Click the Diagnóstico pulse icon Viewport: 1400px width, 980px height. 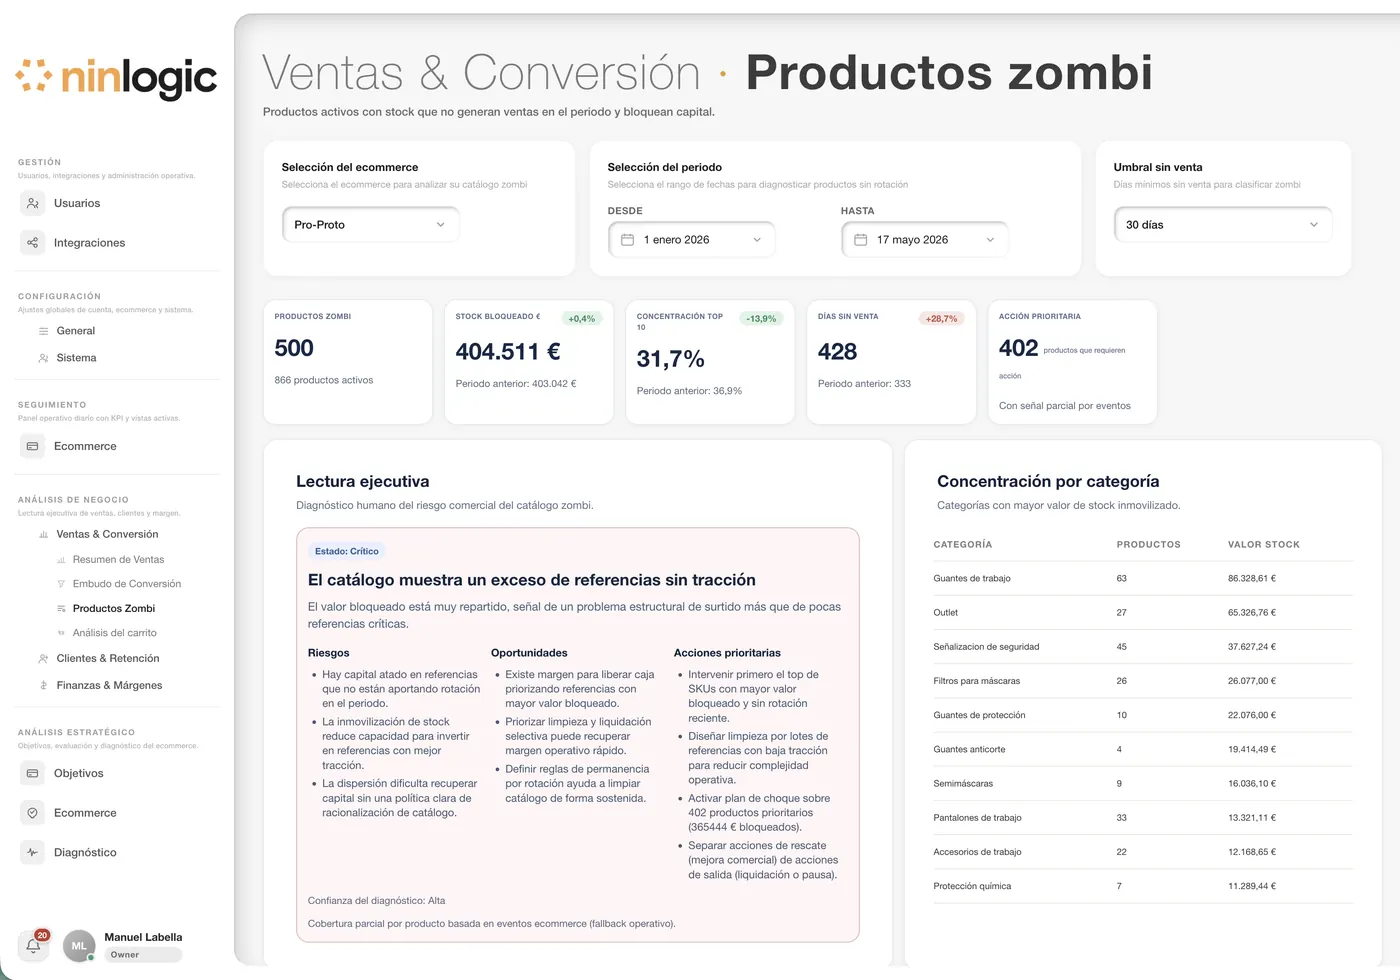pyautogui.click(x=32, y=853)
